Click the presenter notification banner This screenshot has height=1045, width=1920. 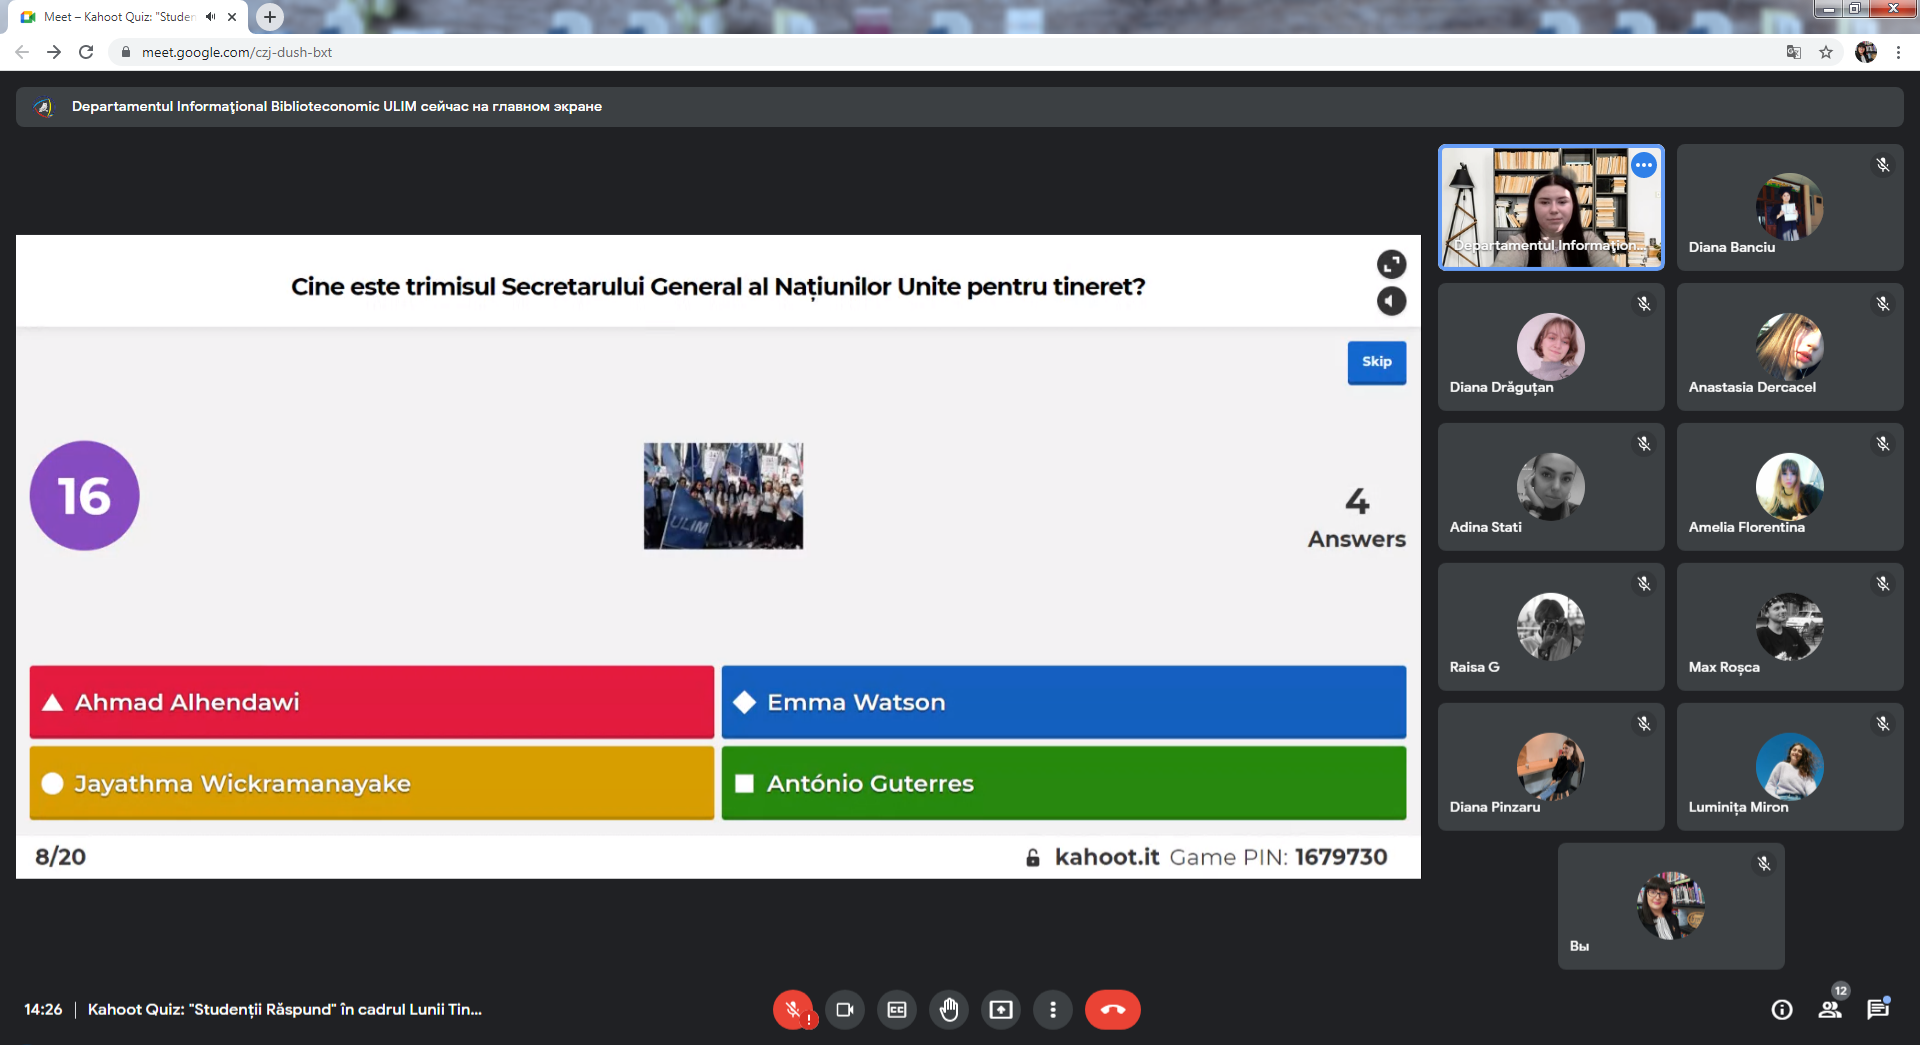click(960, 107)
